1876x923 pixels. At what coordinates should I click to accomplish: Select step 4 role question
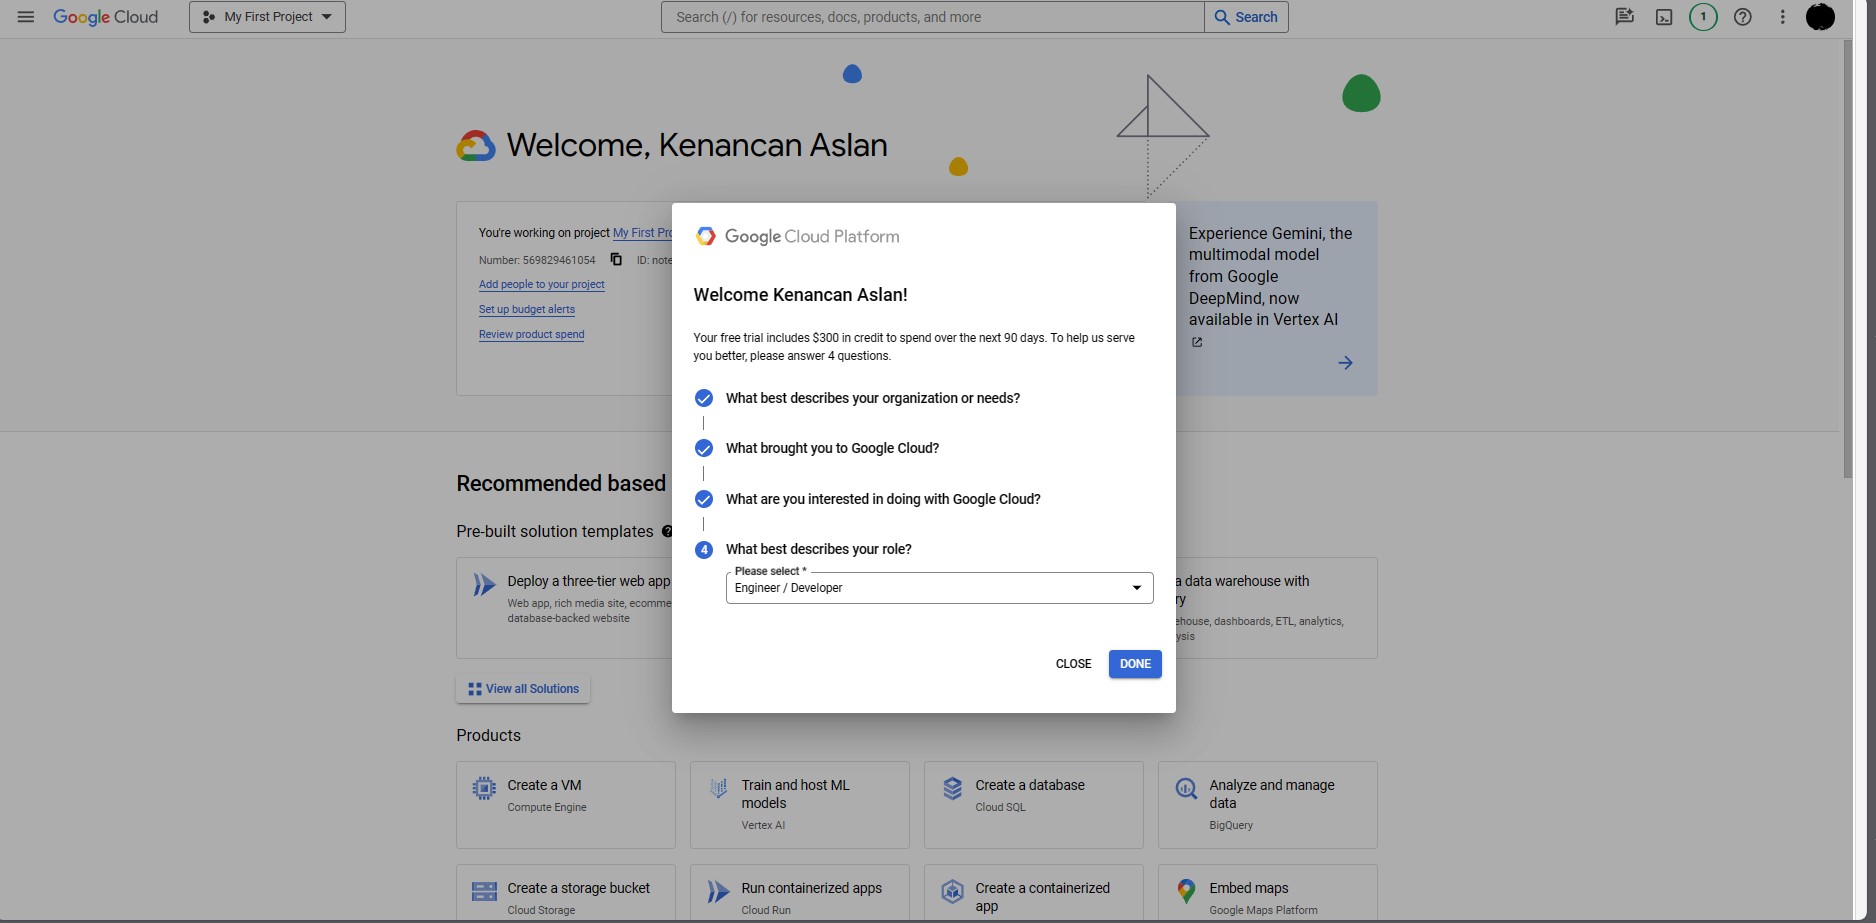(818, 549)
